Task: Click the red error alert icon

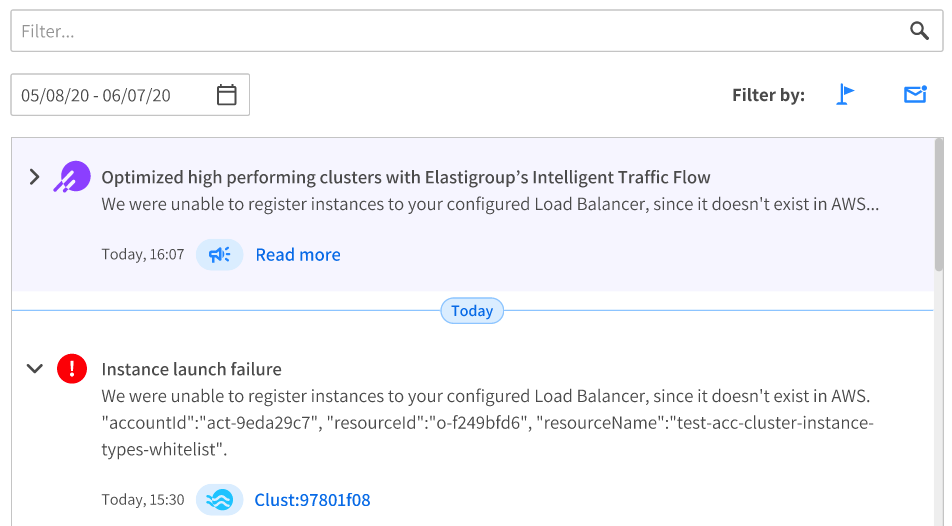Action: [72, 369]
